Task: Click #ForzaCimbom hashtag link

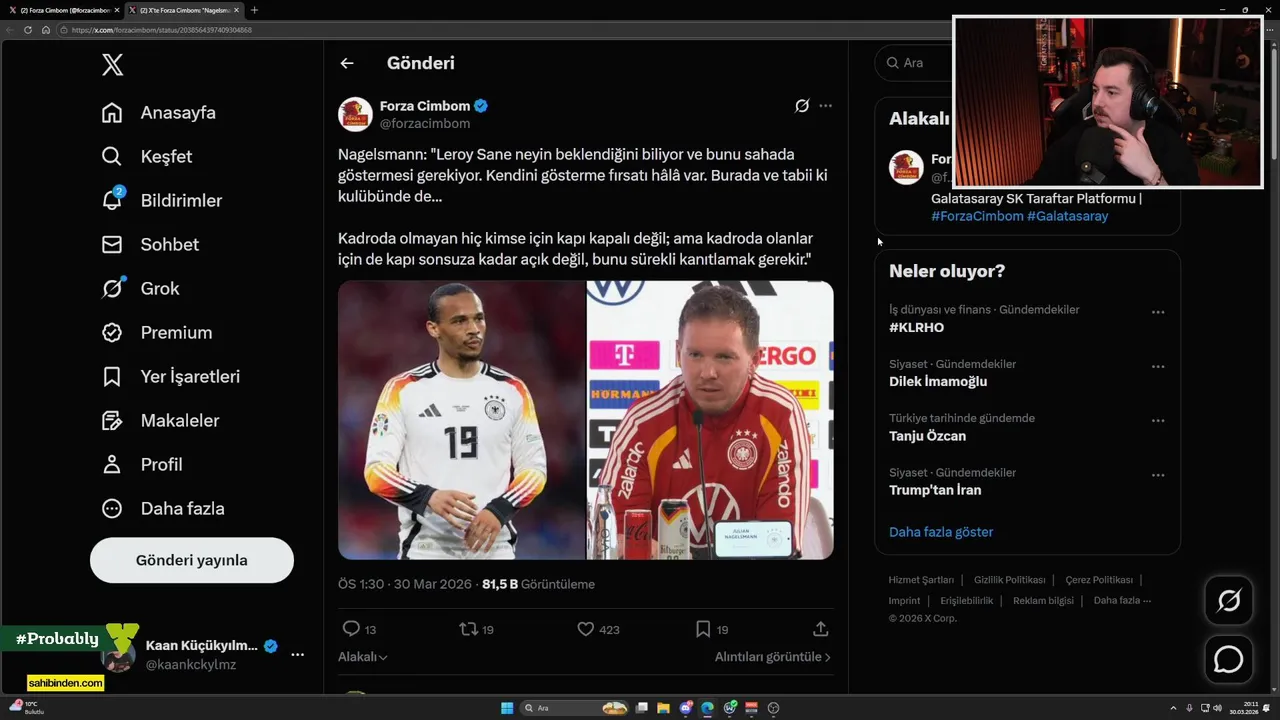Action: [977, 216]
